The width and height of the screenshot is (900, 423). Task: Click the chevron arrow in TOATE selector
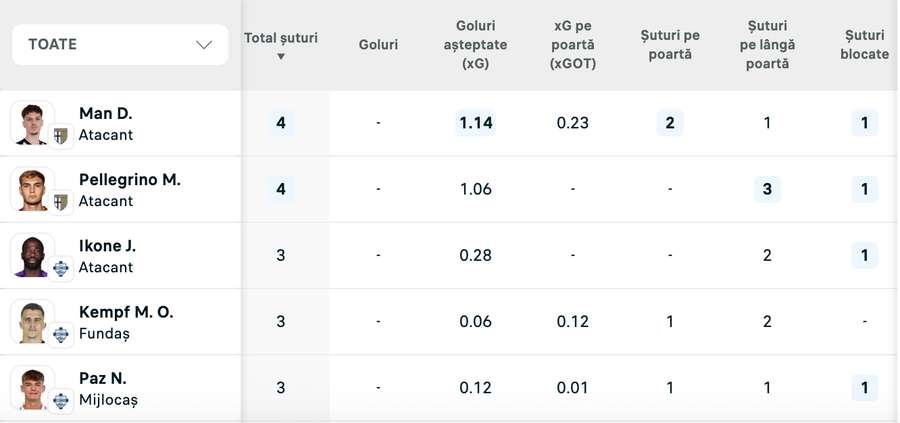point(204,45)
